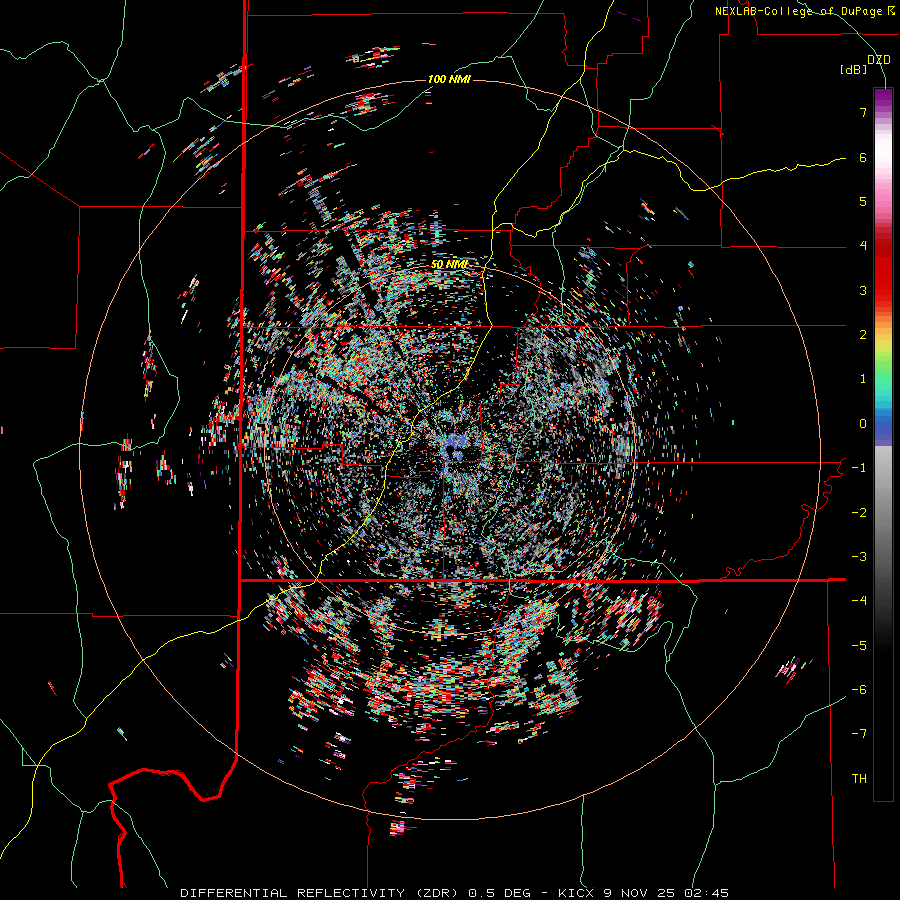Click the DZD legend title
This screenshot has width=900, height=900.
(878, 60)
